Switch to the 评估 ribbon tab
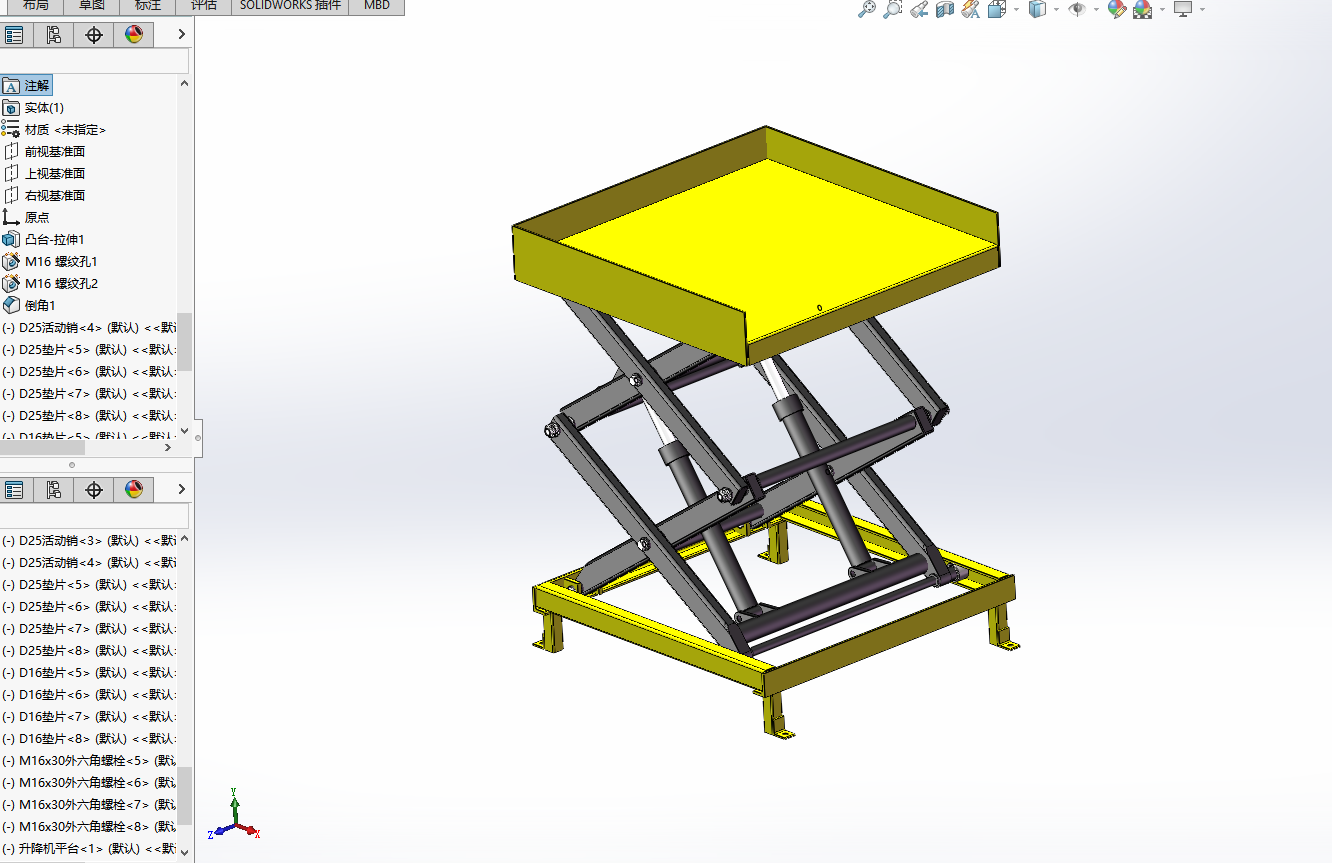The height and width of the screenshot is (863, 1332). click(x=204, y=5)
